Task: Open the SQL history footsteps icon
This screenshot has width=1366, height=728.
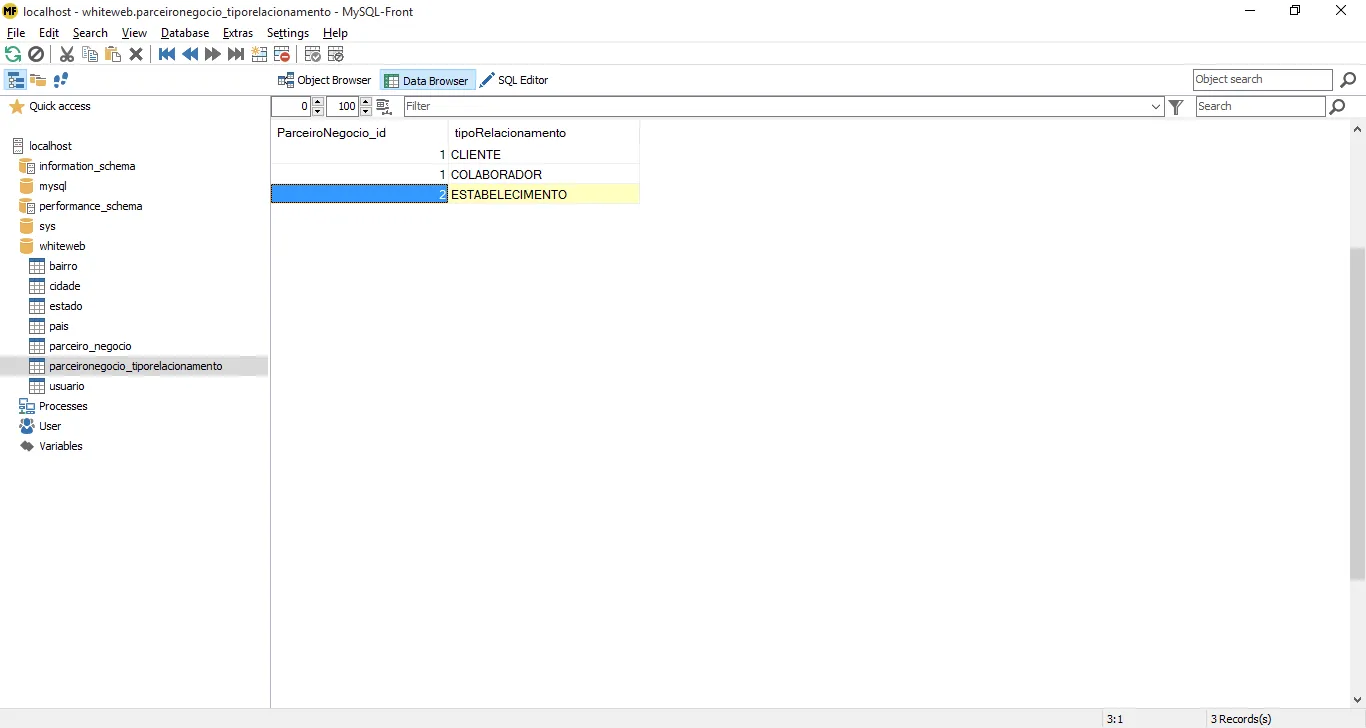Action: tap(61, 80)
